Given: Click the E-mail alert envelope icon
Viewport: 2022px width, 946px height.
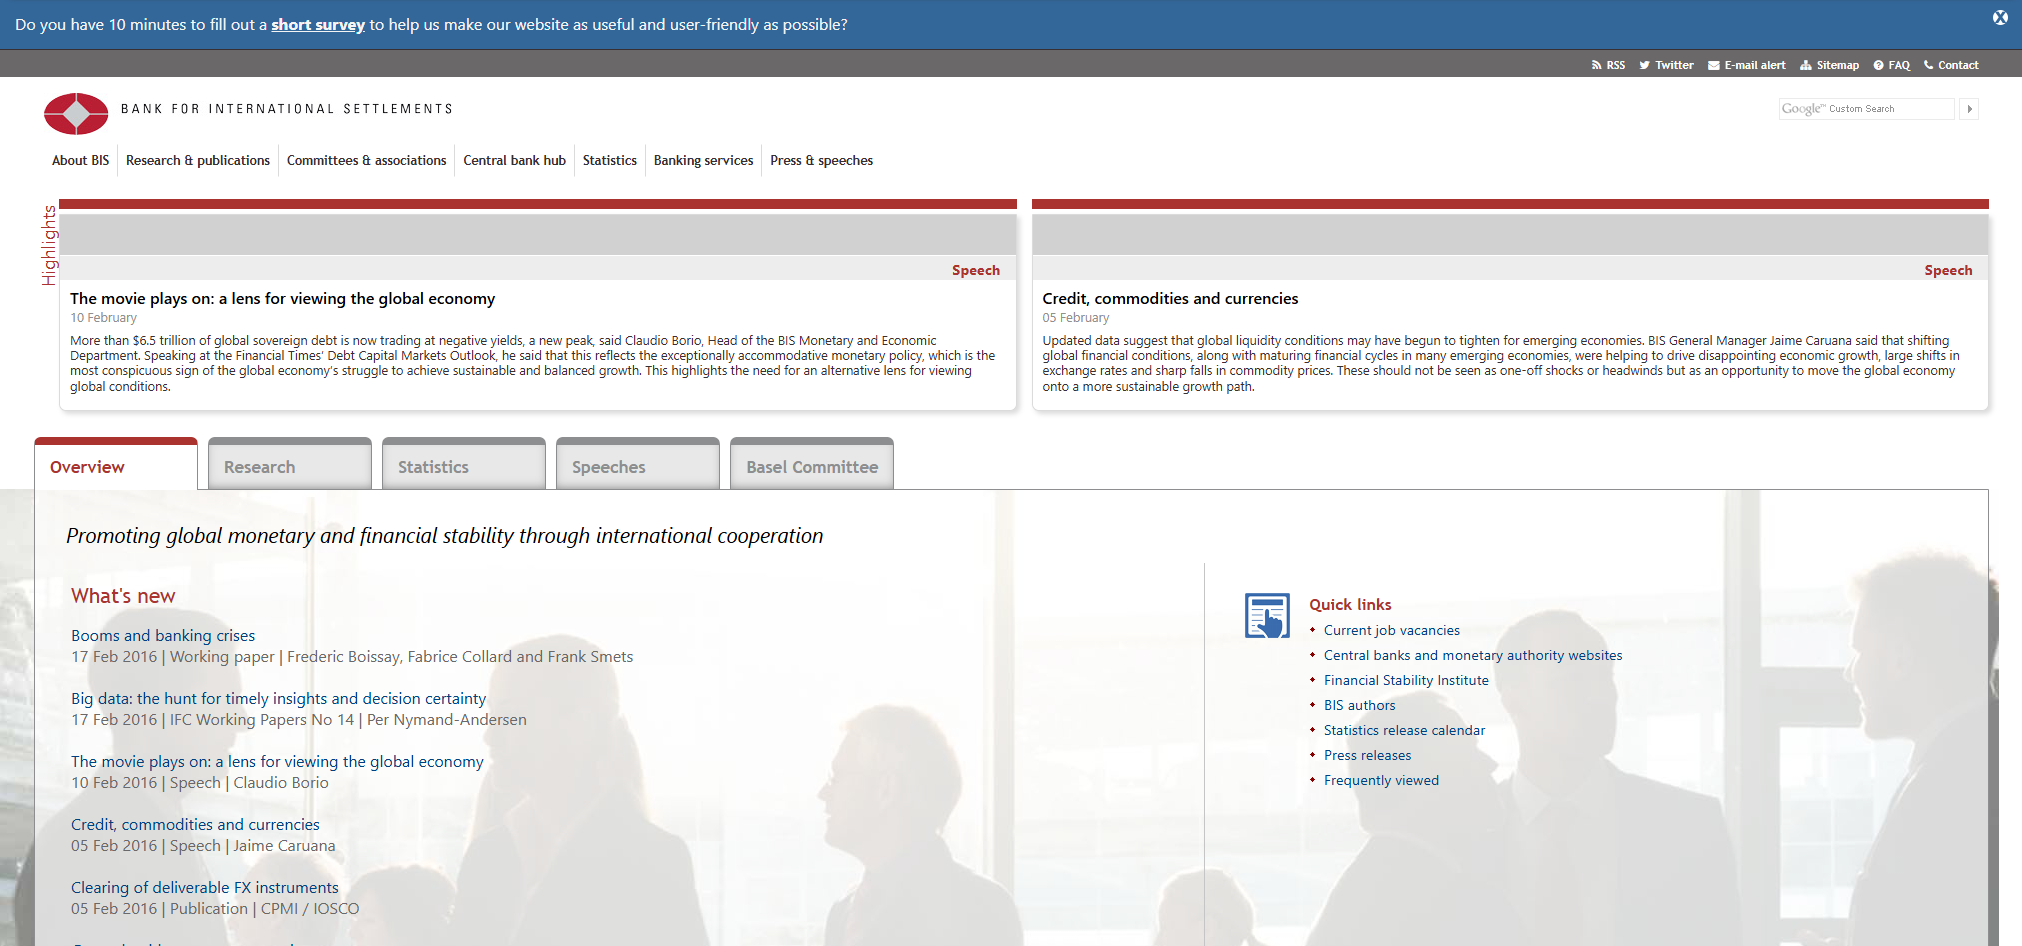Looking at the screenshot, I should pos(1713,65).
